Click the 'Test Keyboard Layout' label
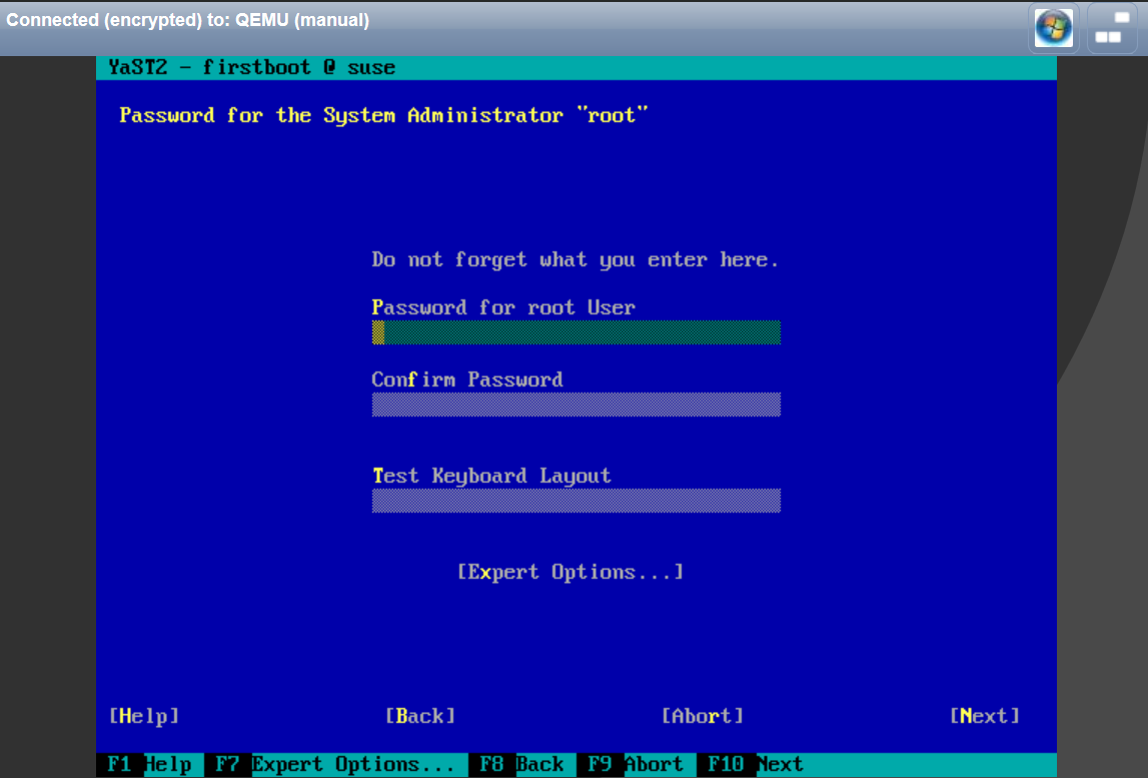The width and height of the screenshot is (1148, 778). 491,476
